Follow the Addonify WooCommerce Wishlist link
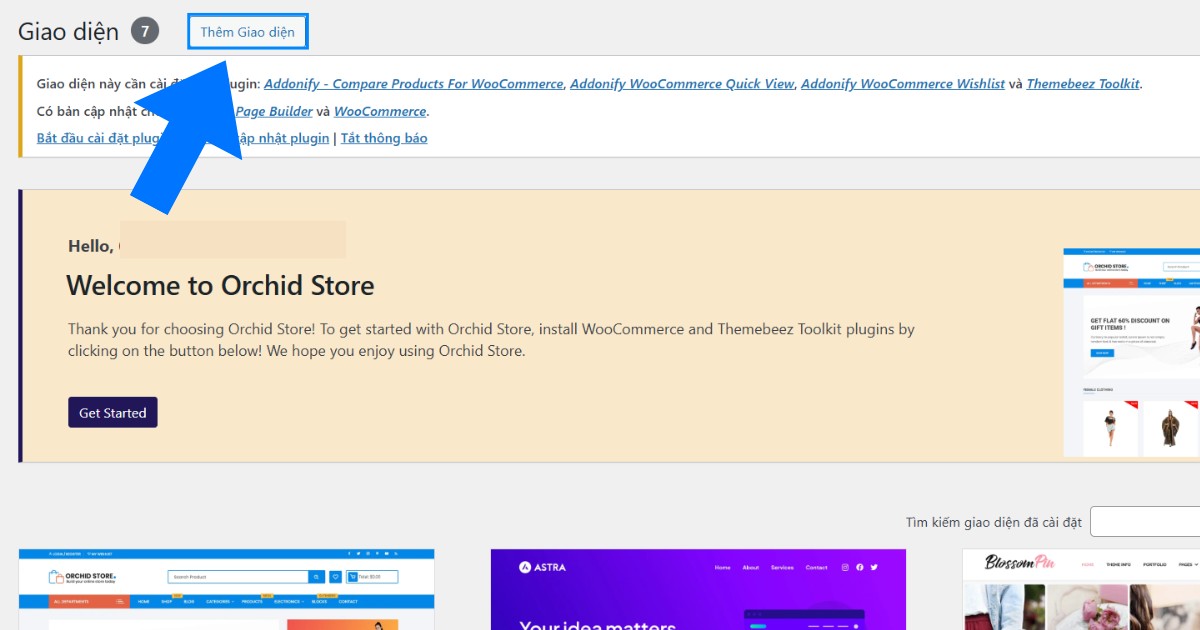Image resolution: width=1200 pixels, height=630 pixels. click(902, 84)
